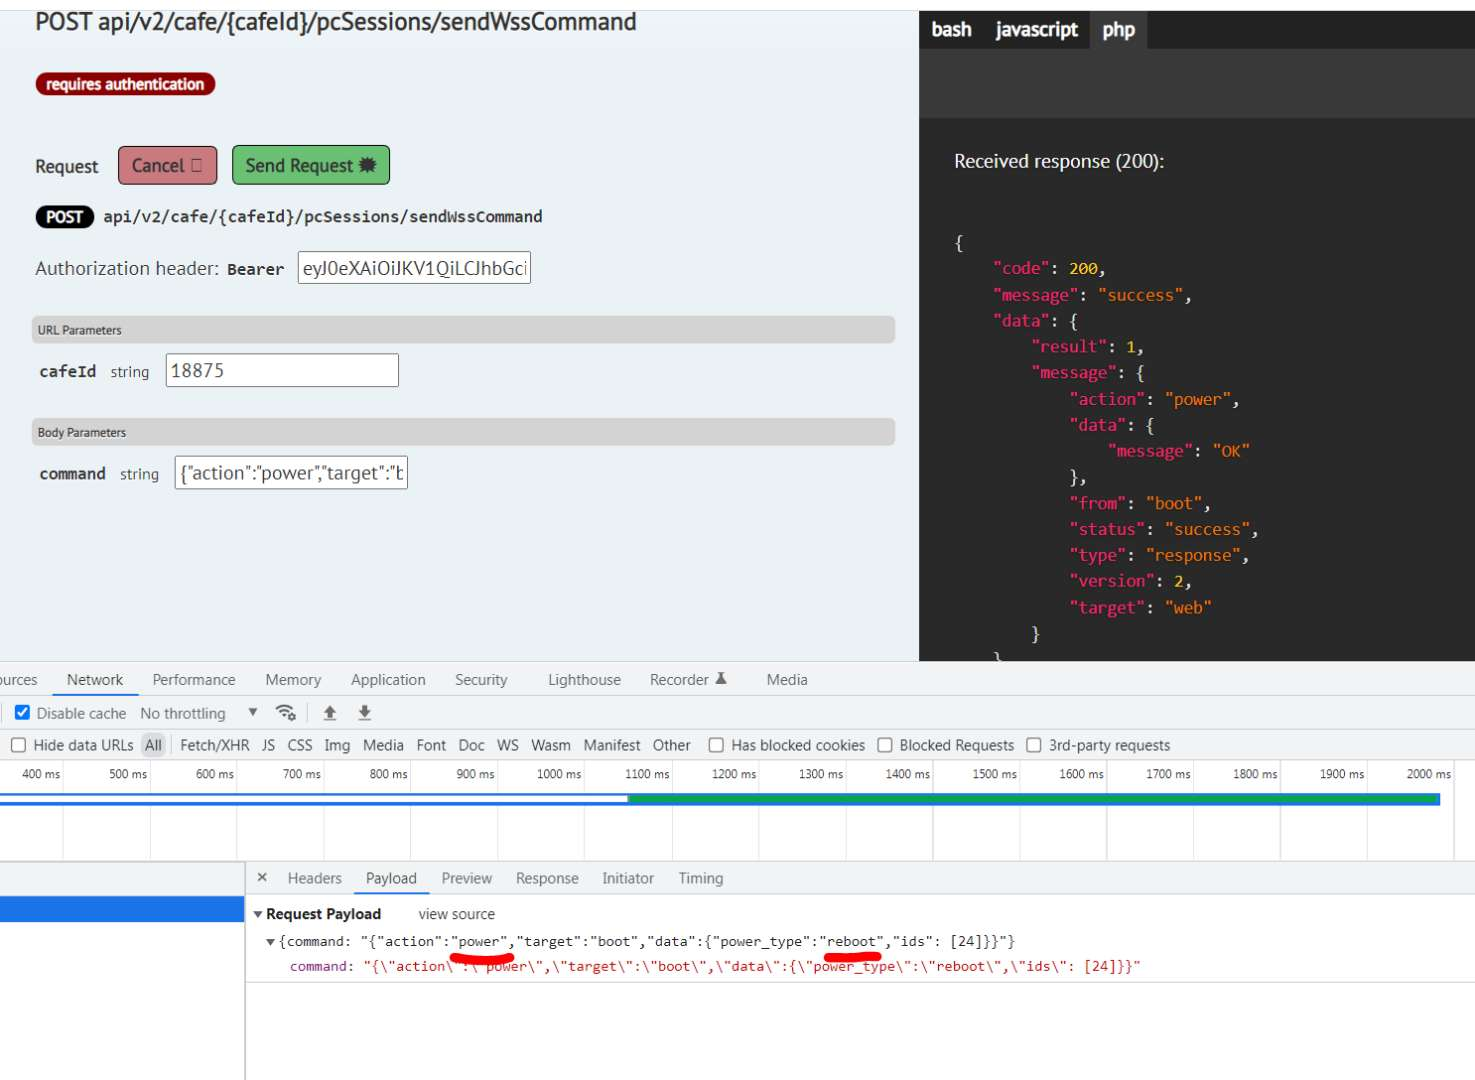Close the request details pane with X
Image resolution: width=1475 pixels, height=1080 pixels.
[262, 877]
